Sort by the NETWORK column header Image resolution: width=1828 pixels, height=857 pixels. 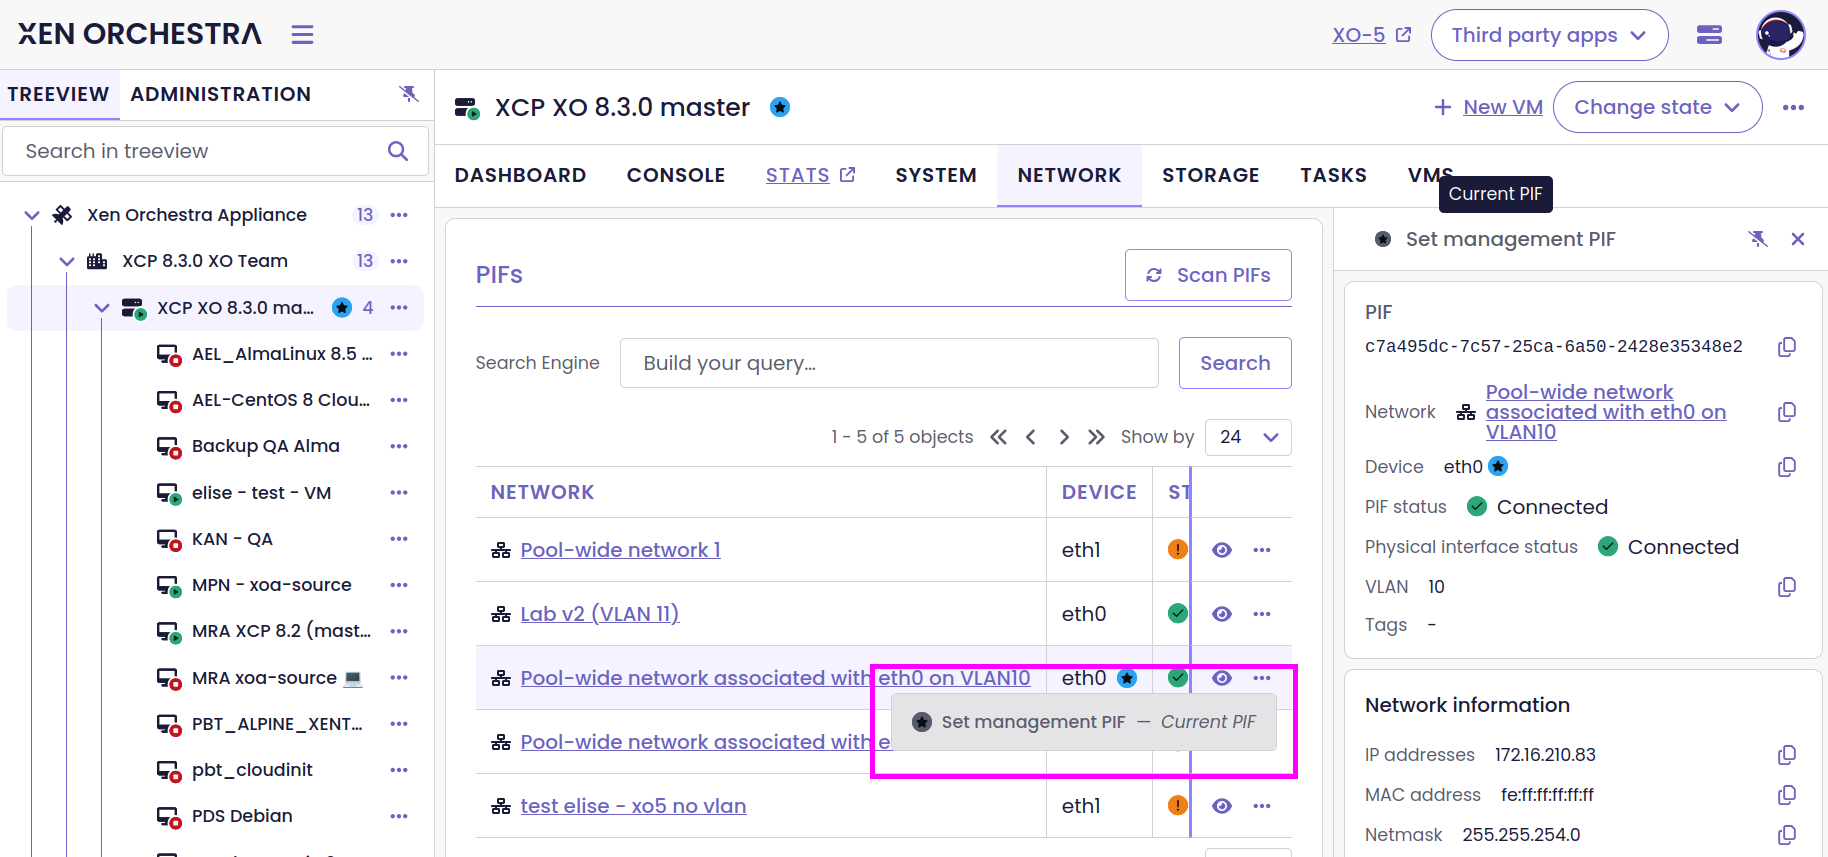click(542, 492)
